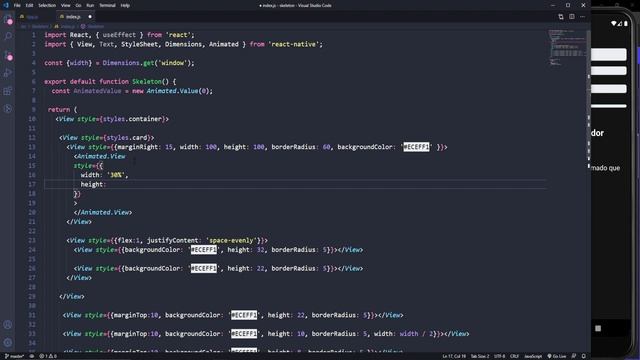Place cursor after 'height:' on line 17
Viewport: 640px width, 360px height.
(106, 184)
